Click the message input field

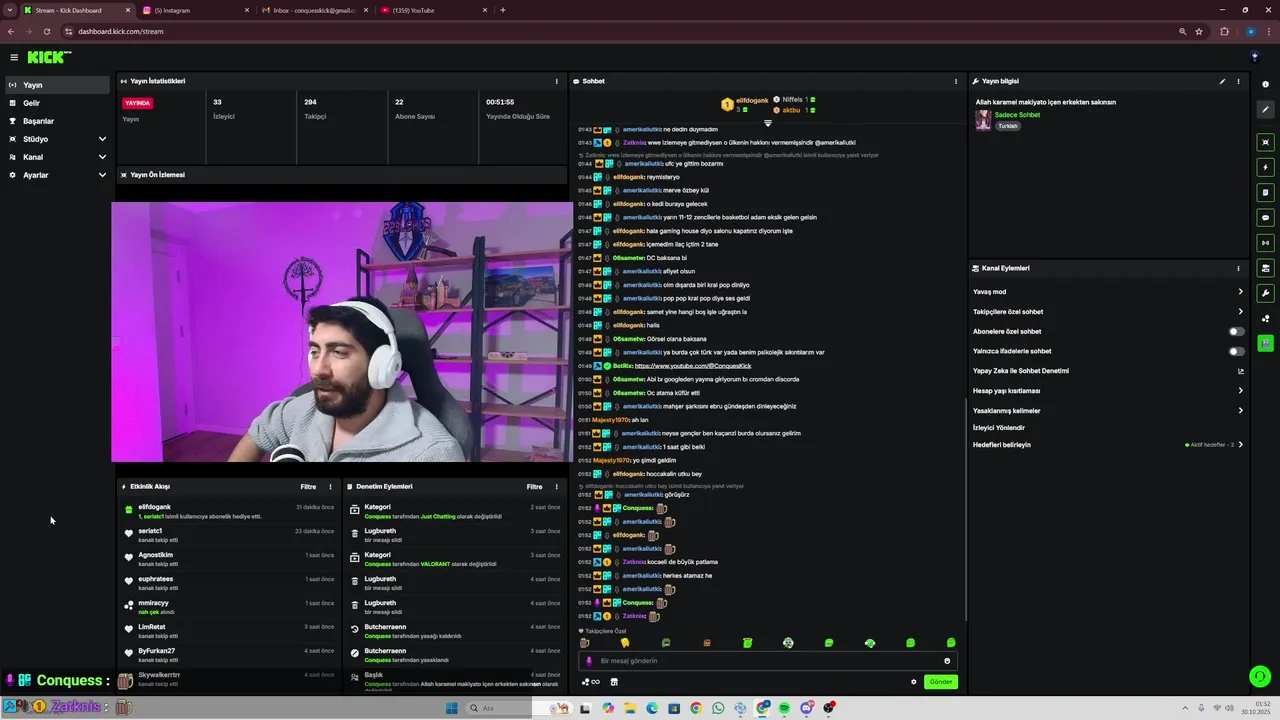point(768,661)
